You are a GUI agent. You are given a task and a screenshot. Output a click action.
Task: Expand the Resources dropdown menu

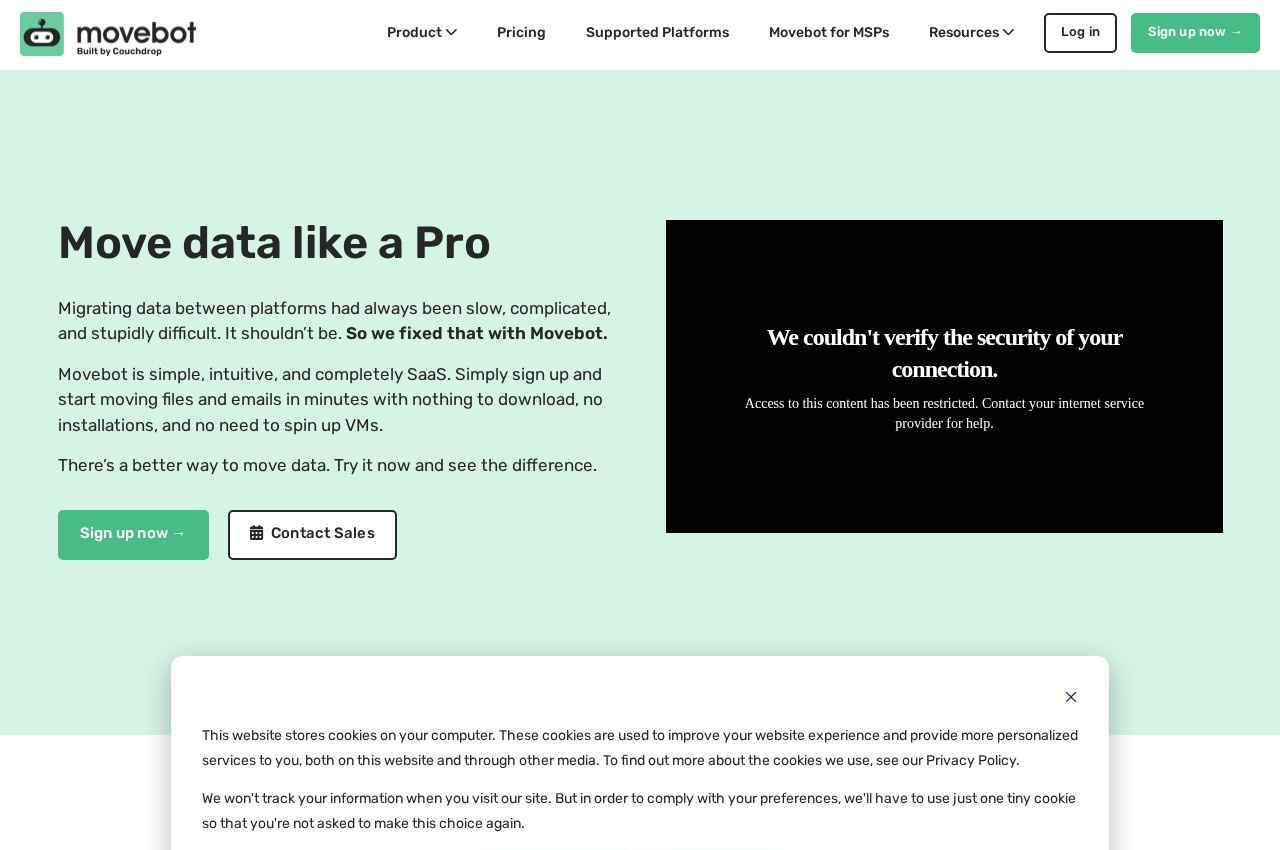click(x=972, y=33)
